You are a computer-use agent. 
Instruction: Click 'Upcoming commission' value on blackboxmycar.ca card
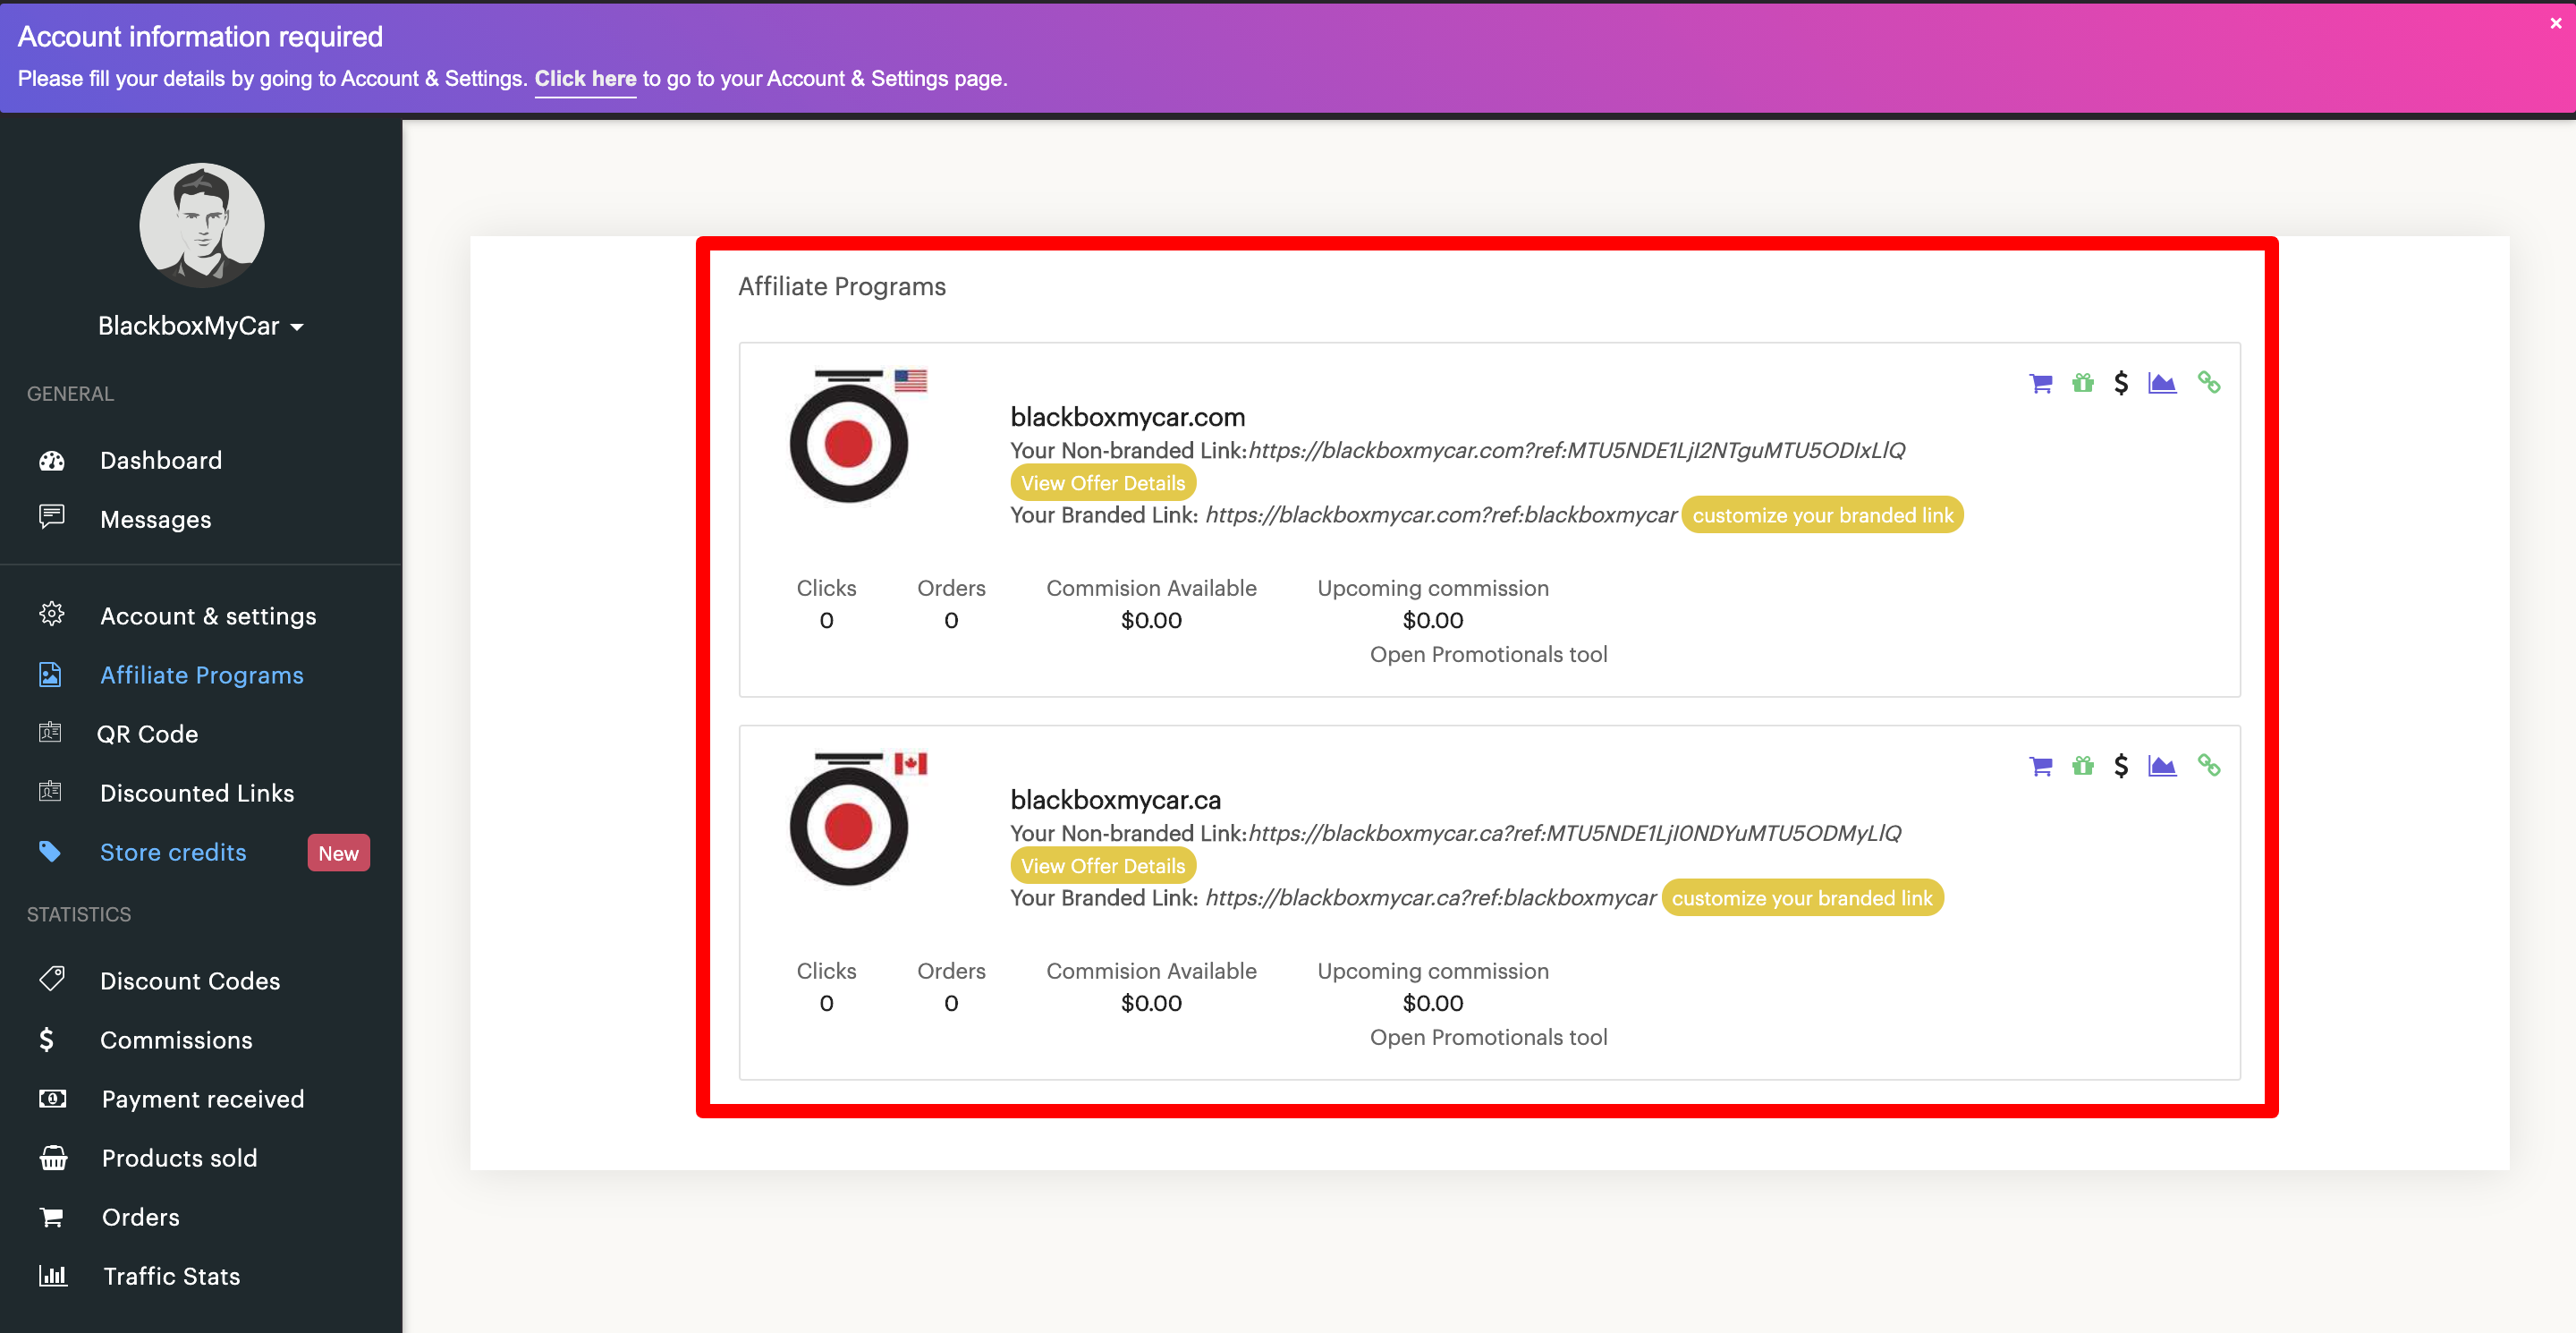(x=1432, y=1003)
